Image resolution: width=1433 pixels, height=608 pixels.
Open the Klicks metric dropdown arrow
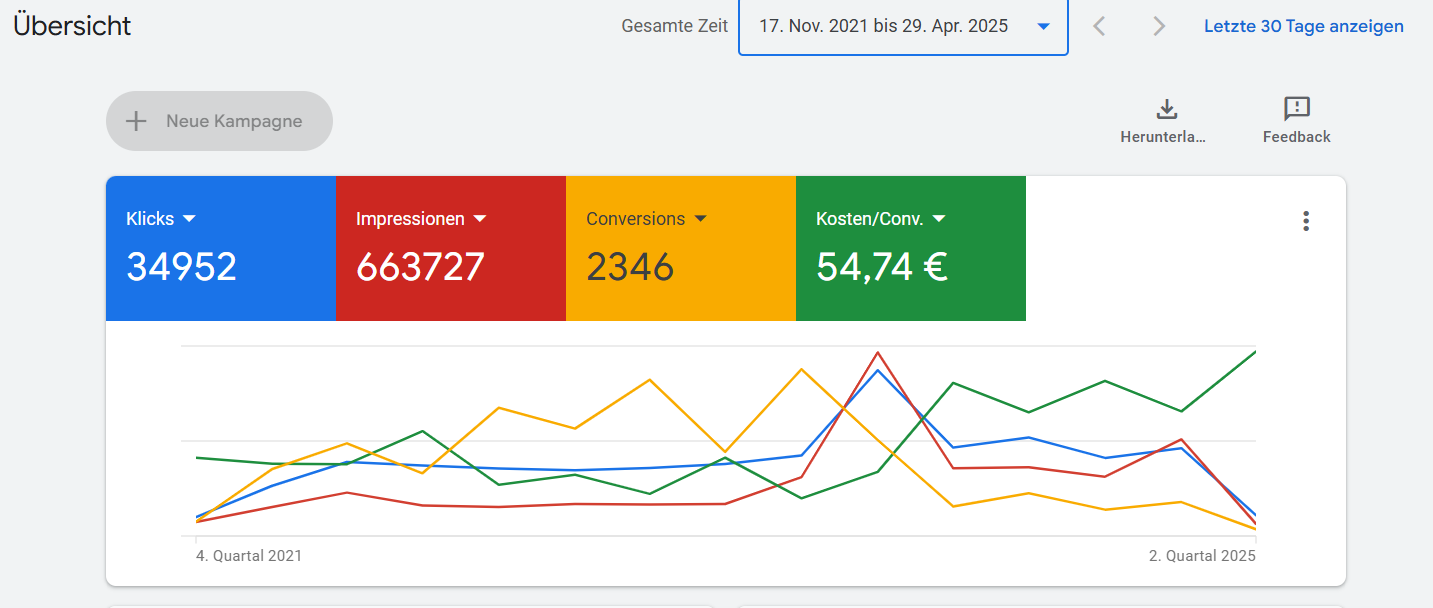(x=189, y=219)
